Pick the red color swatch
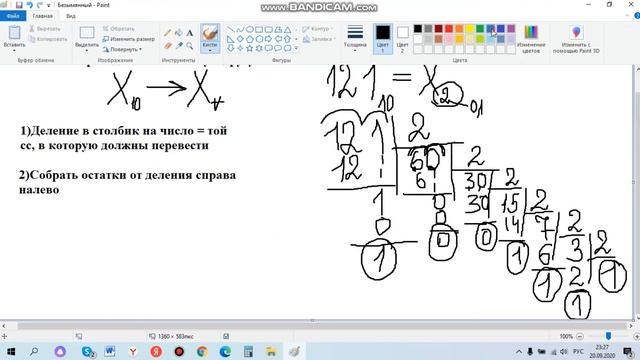The width and height of the screenshot is (640, 360). click(449, 29)
